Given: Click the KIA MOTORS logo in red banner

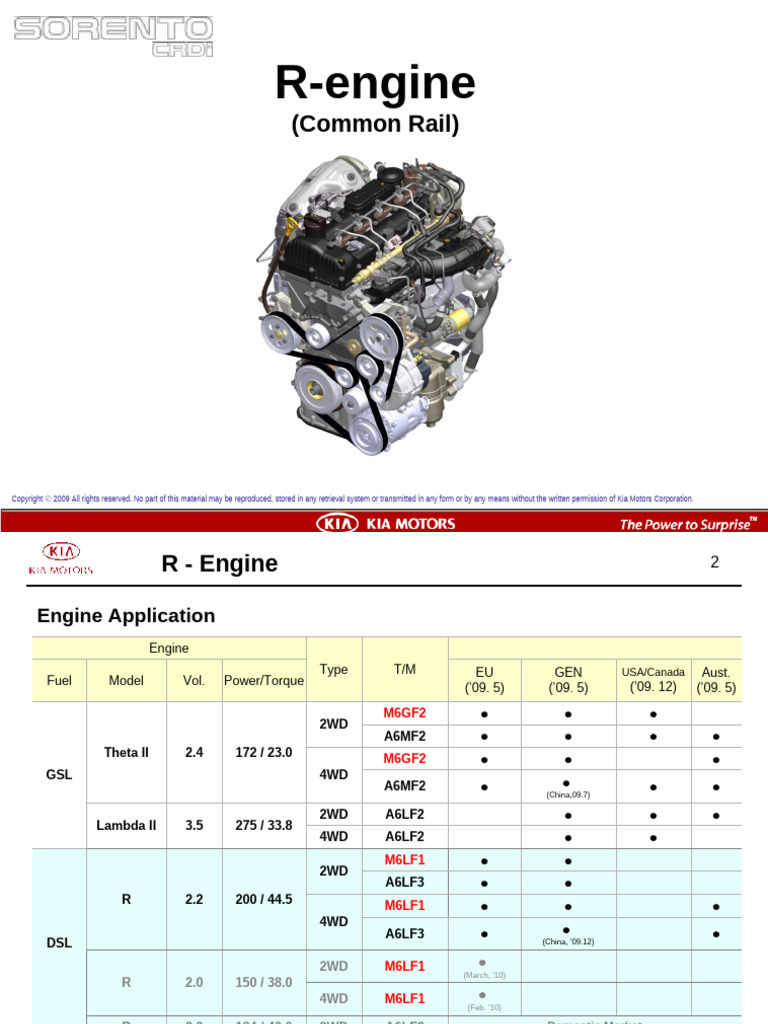Looking at the screenshot, I should 385,523.
